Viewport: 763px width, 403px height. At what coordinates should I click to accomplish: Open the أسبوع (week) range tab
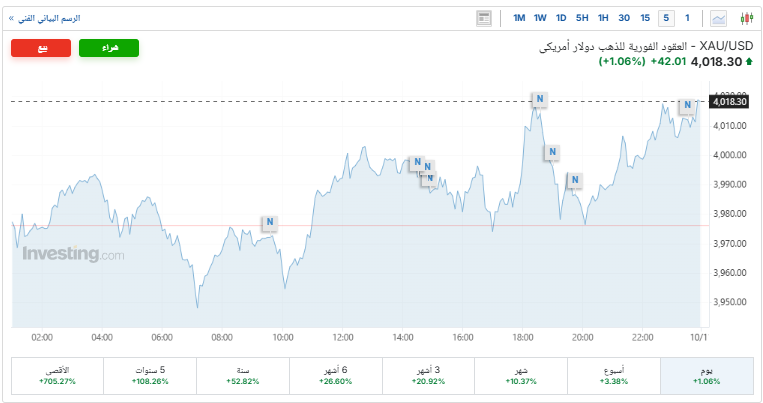[614, 375]
